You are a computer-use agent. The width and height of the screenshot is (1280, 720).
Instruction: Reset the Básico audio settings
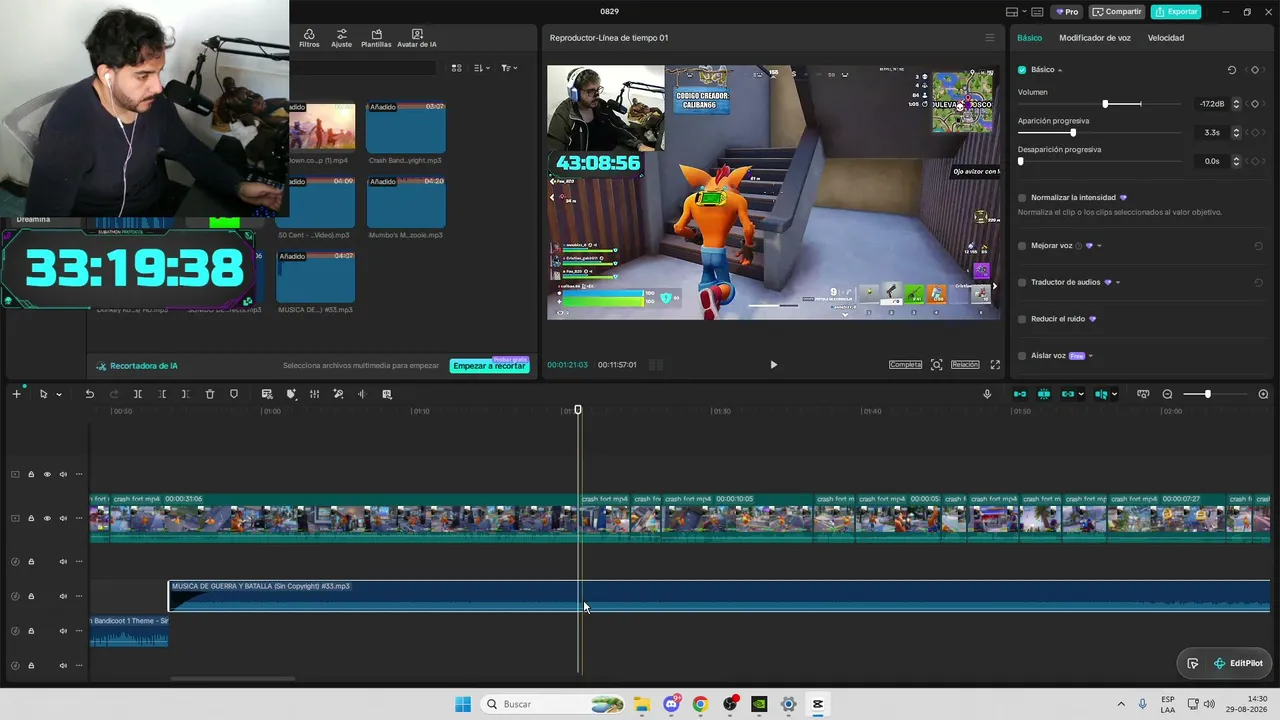[1232, 70]
